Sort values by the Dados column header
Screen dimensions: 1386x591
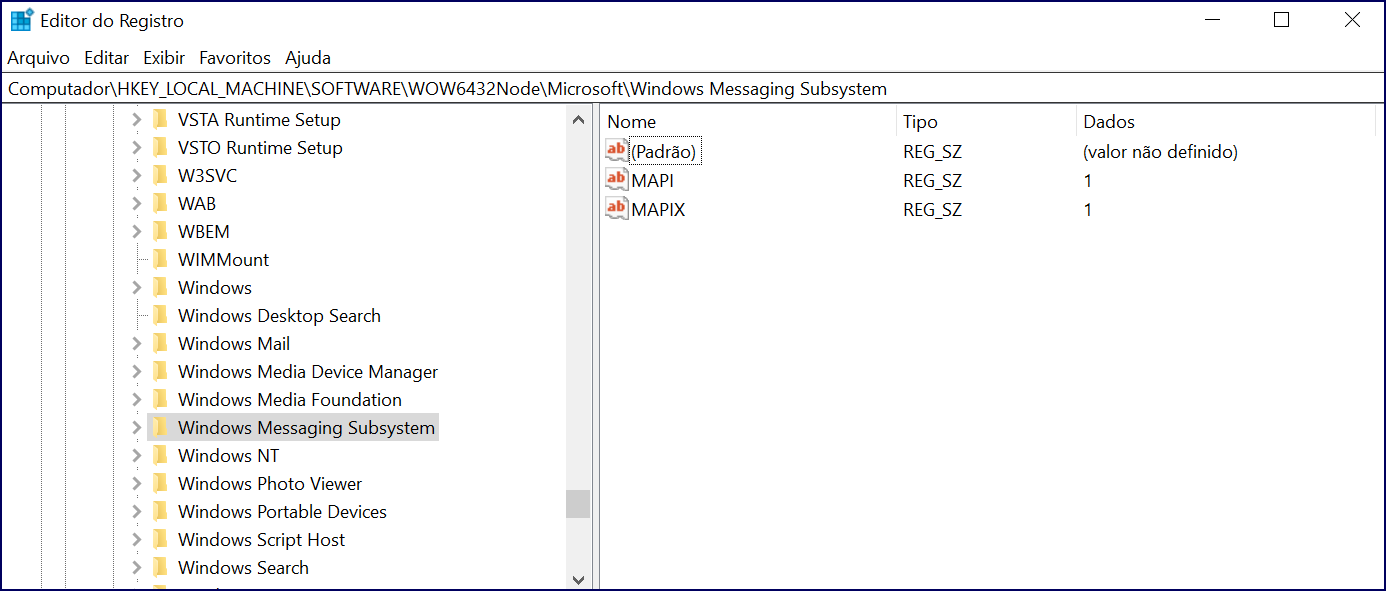(x=1226, y=122)
